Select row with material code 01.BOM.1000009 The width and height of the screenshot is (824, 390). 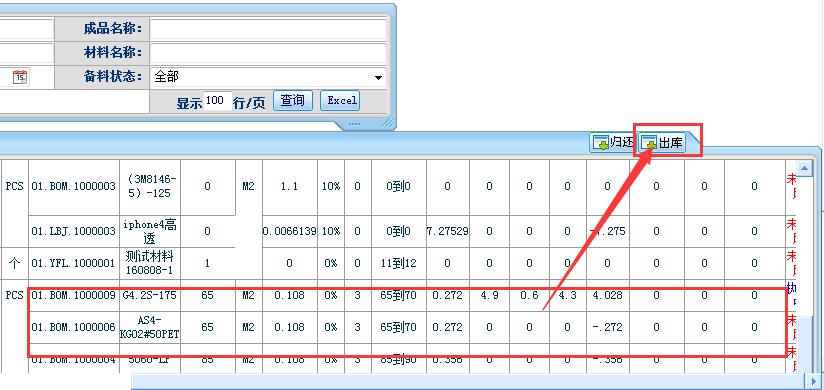point(407,295)
